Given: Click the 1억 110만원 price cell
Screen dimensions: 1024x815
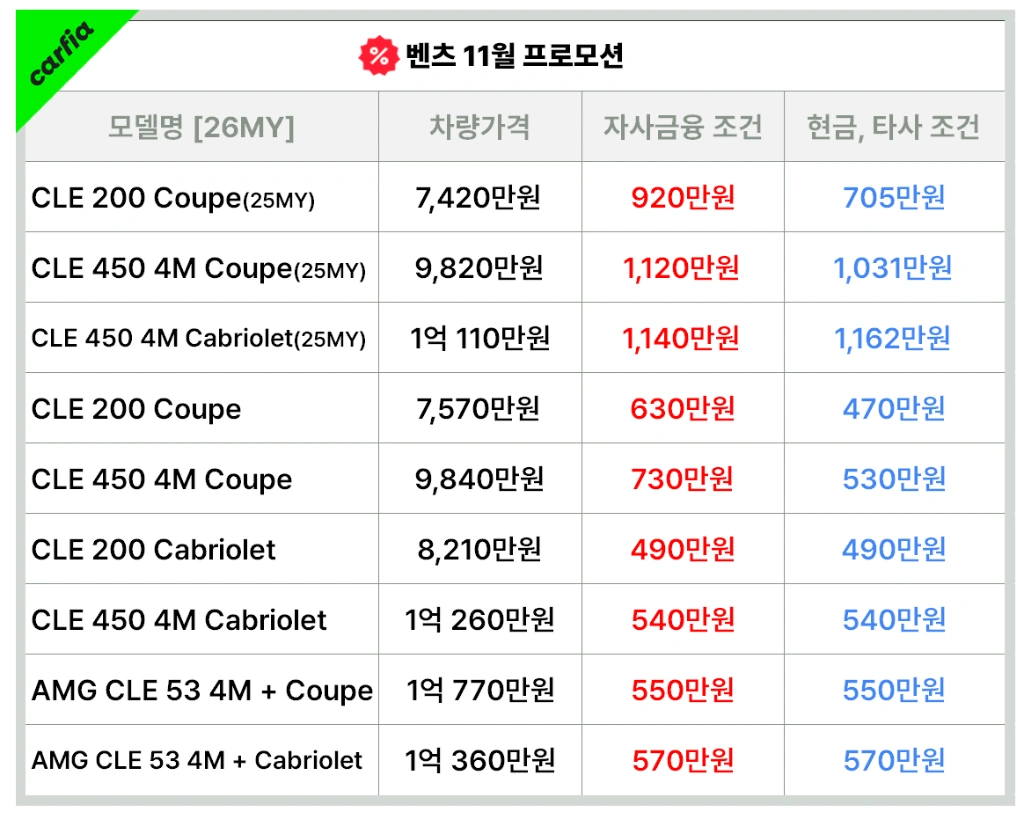Looking at the screenshot, I should tap(480, 339).
